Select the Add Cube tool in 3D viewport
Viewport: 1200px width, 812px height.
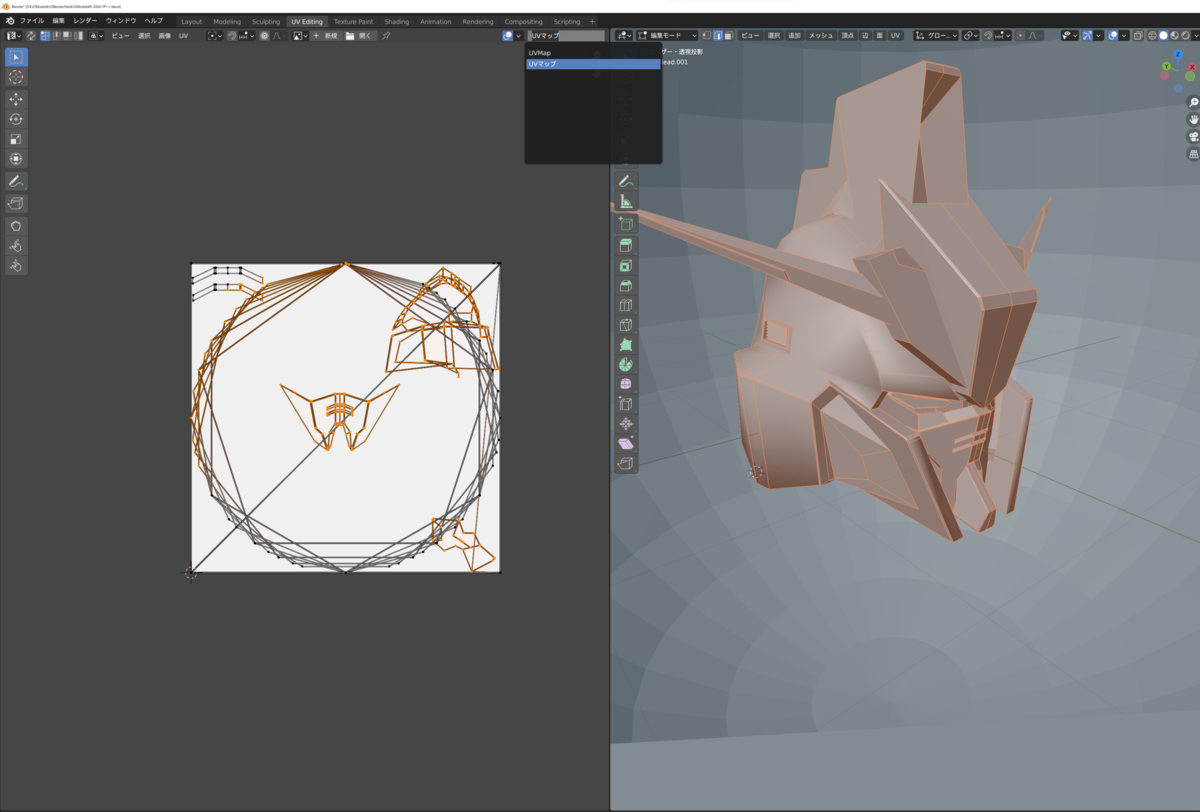(626, 224)
